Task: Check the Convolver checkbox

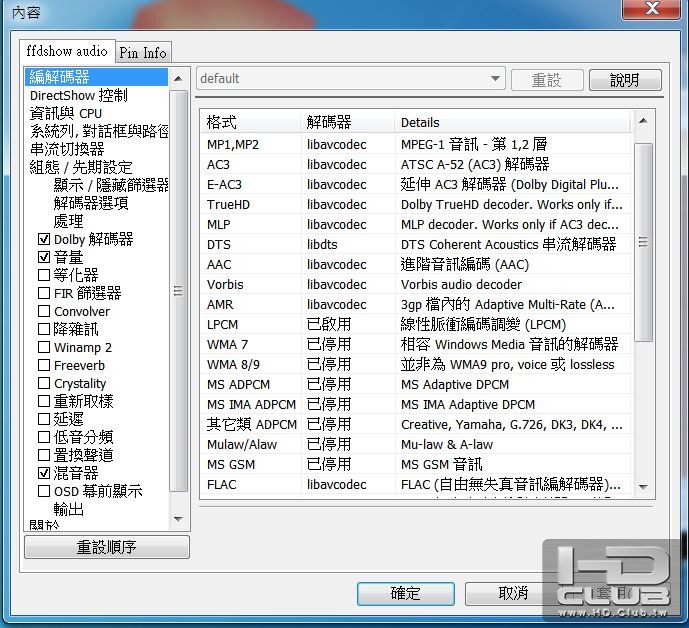Action: tap(44, 311)
